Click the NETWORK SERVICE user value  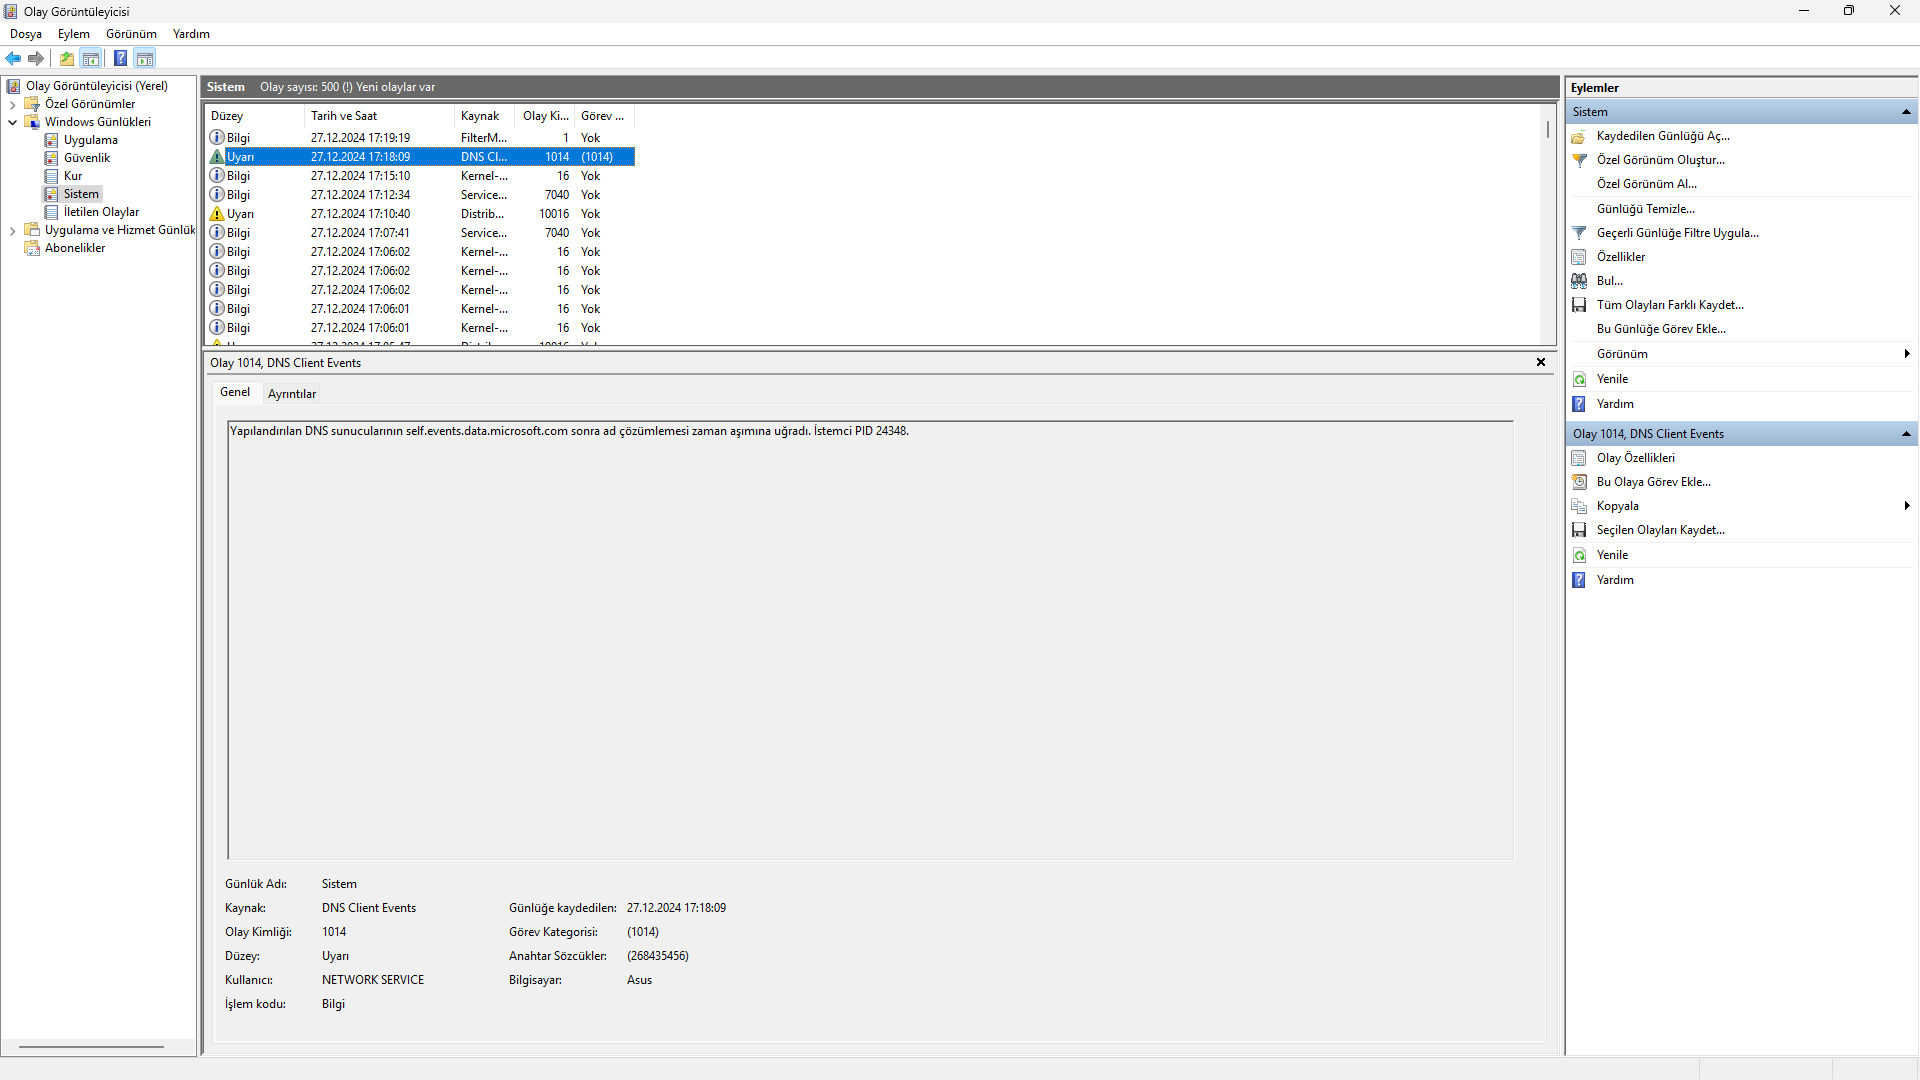(x=373, y=980)
